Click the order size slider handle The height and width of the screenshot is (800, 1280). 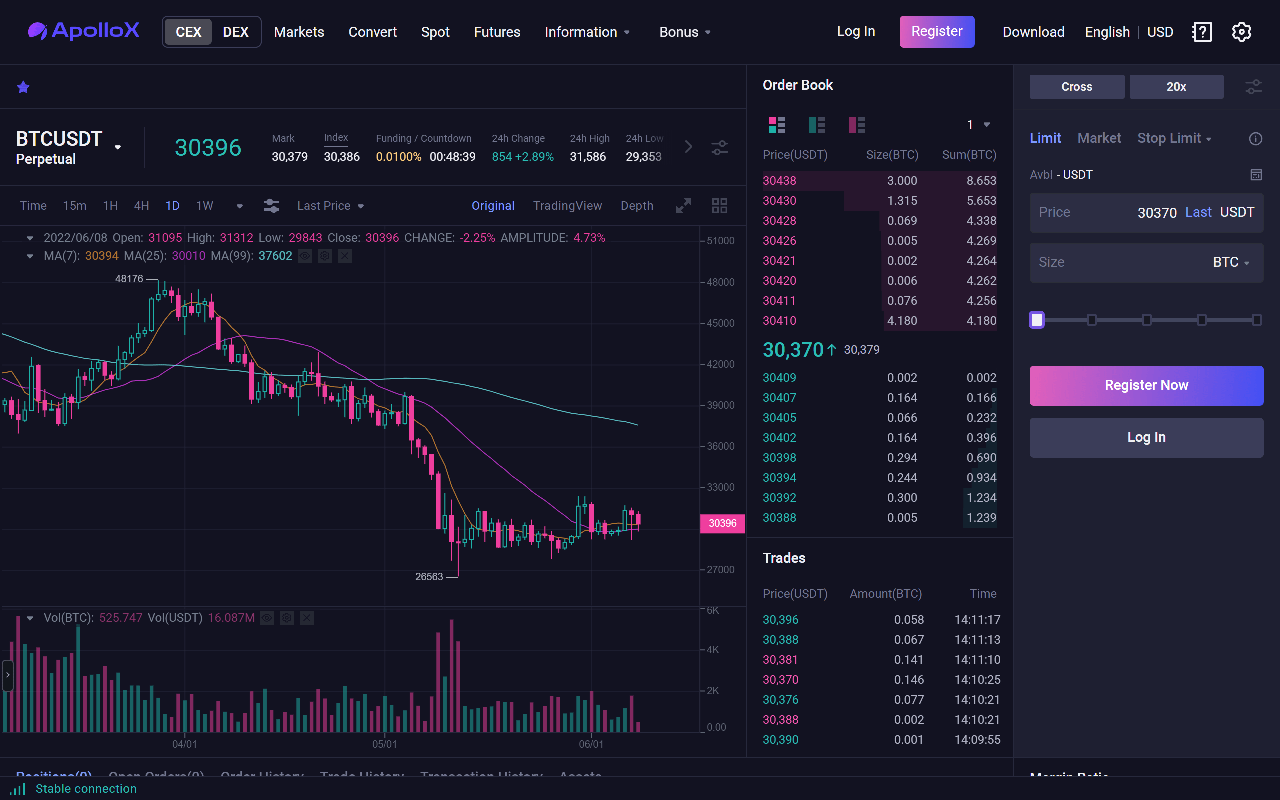pos(1037,320)
